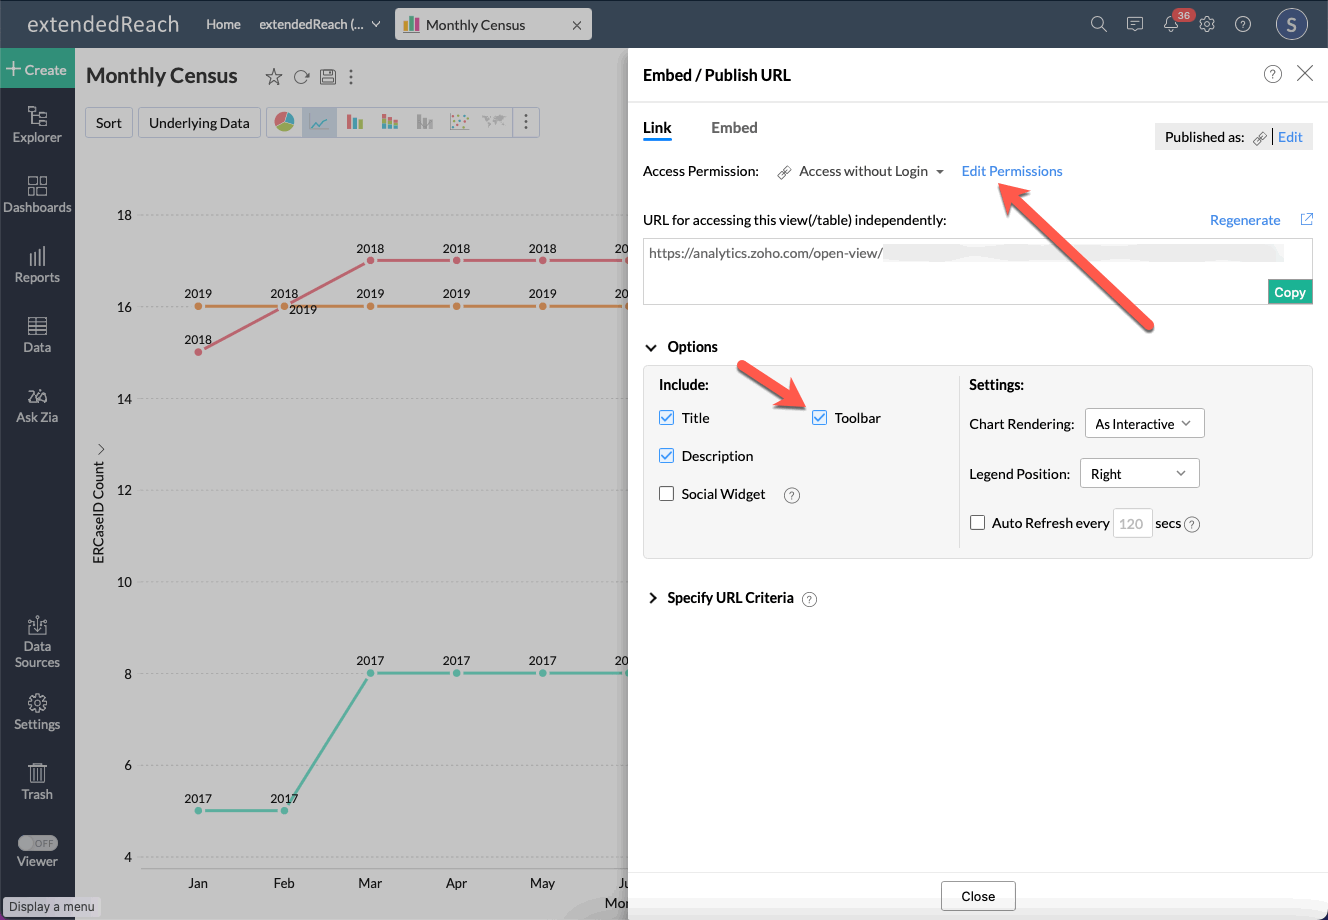Enable Auto Refresh checkbox
Viewport: 1328px width, 920px height.
click(978, 523)
